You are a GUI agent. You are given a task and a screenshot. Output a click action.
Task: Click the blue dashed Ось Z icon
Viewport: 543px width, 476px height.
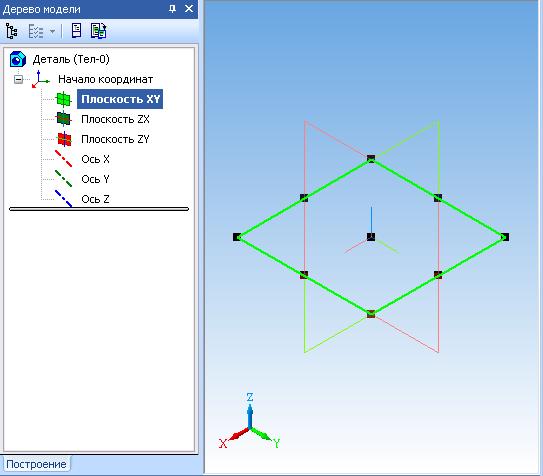coord(63,198)
